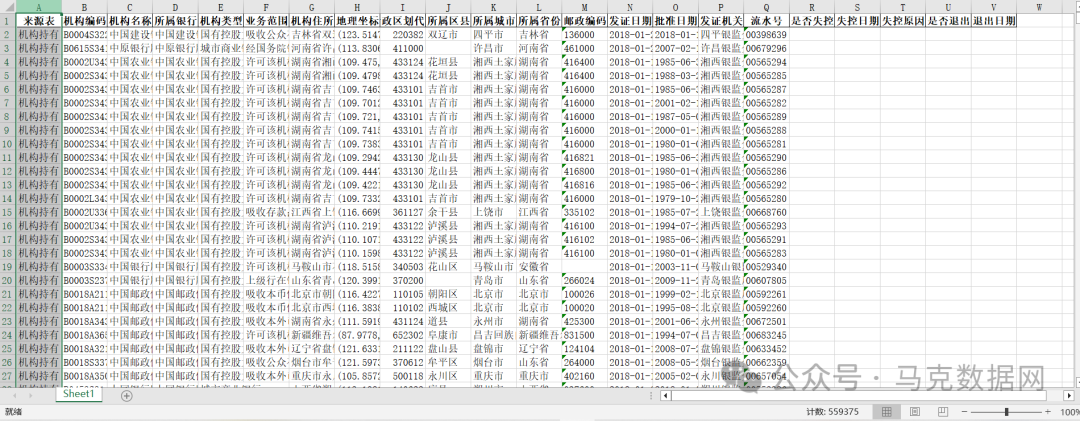Click the 计数: 559375 status bar entry
Viewport: 1080px width, 421px height.
point(833,411)
